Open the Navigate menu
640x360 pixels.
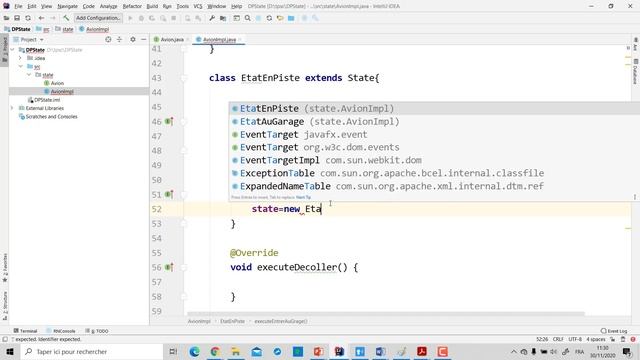67,6
